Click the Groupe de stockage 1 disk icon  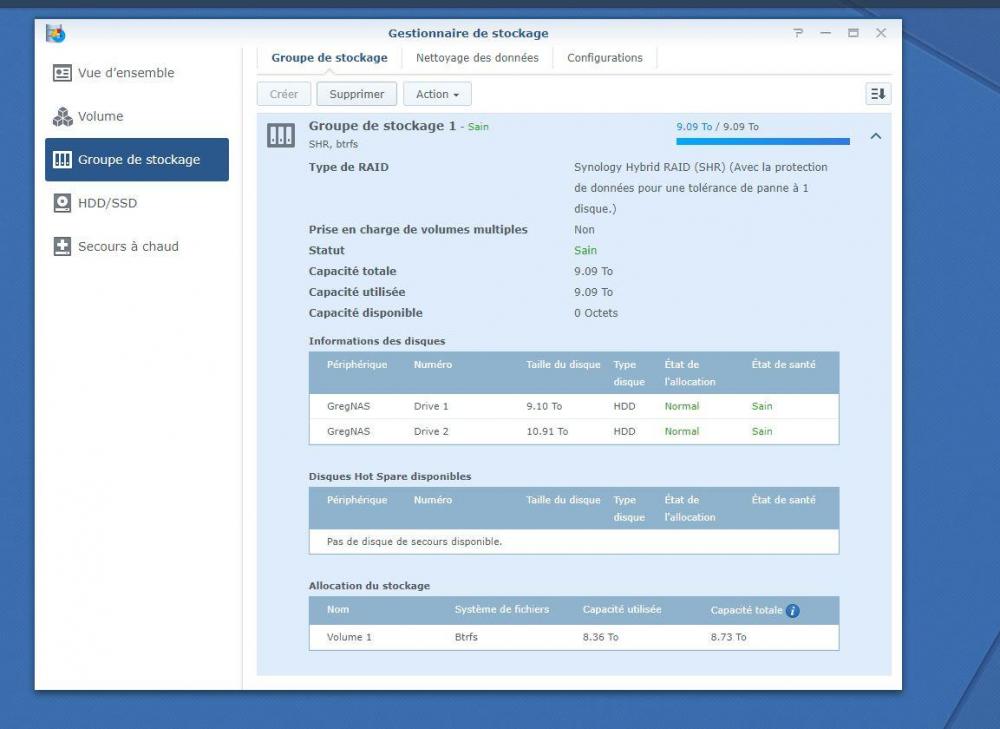pyautogui.click(x=281, y=136)
